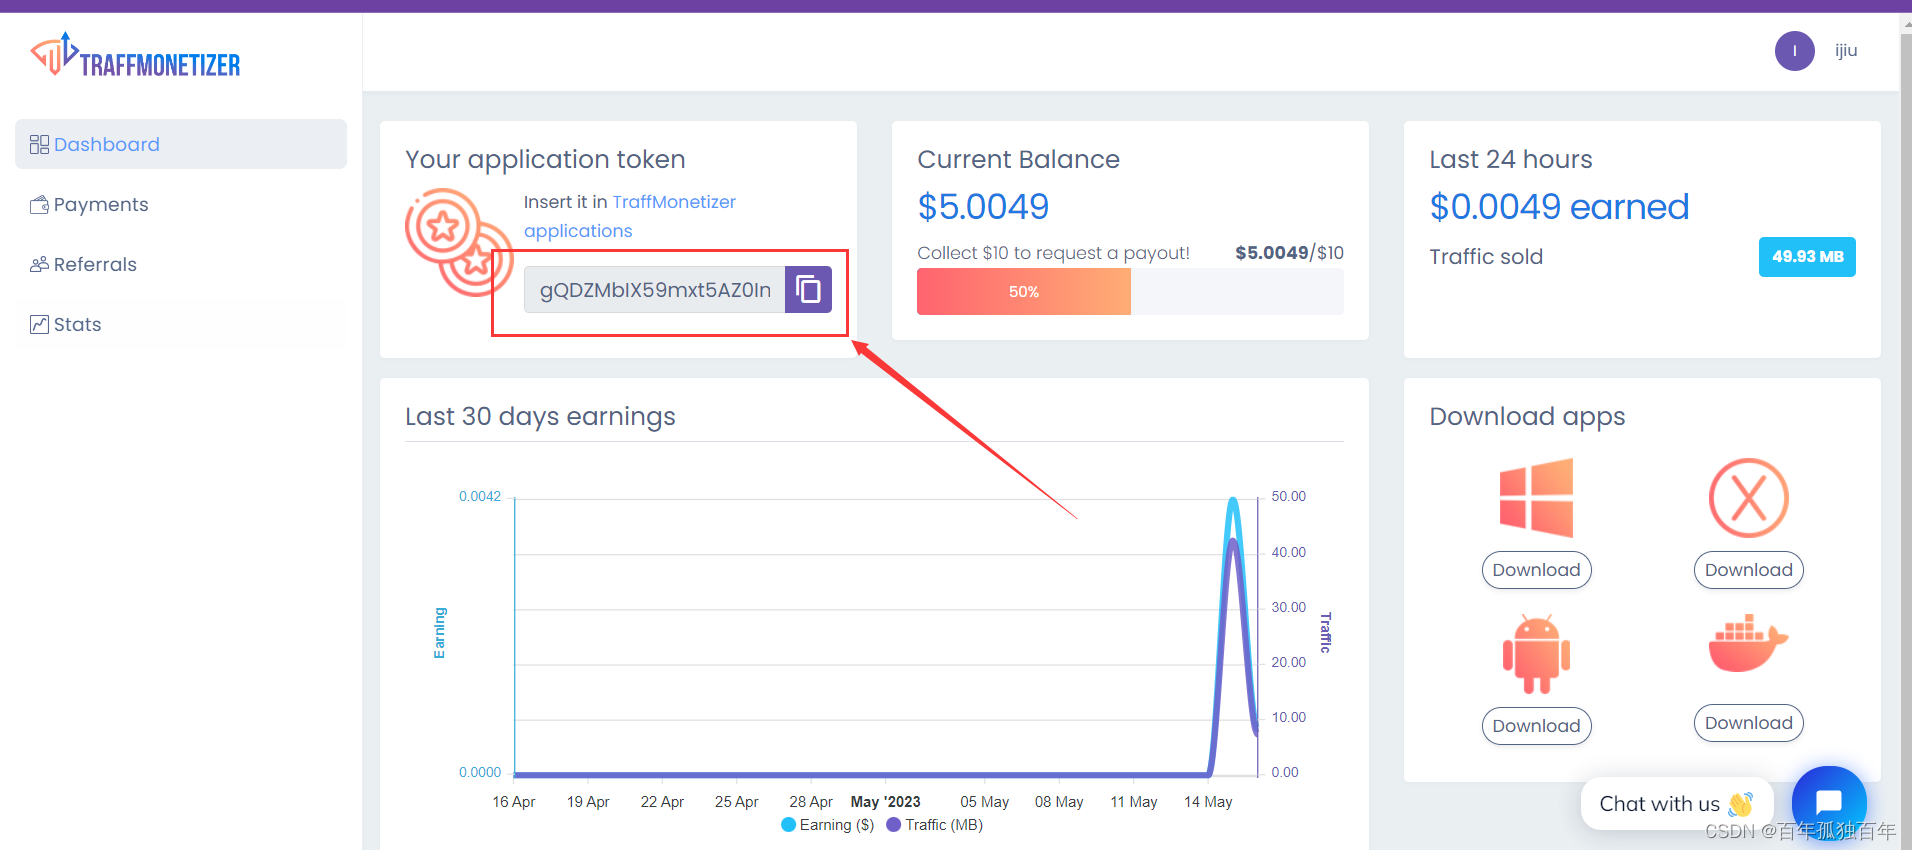The height and width of the screenshot is (850, 1912).
Task: Click the Your application token heading
Action: coord(545,160)
